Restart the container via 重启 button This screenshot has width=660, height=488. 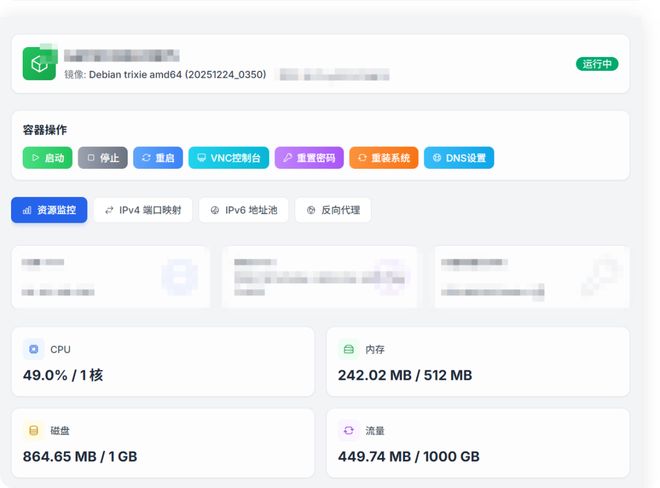[158, 158]
